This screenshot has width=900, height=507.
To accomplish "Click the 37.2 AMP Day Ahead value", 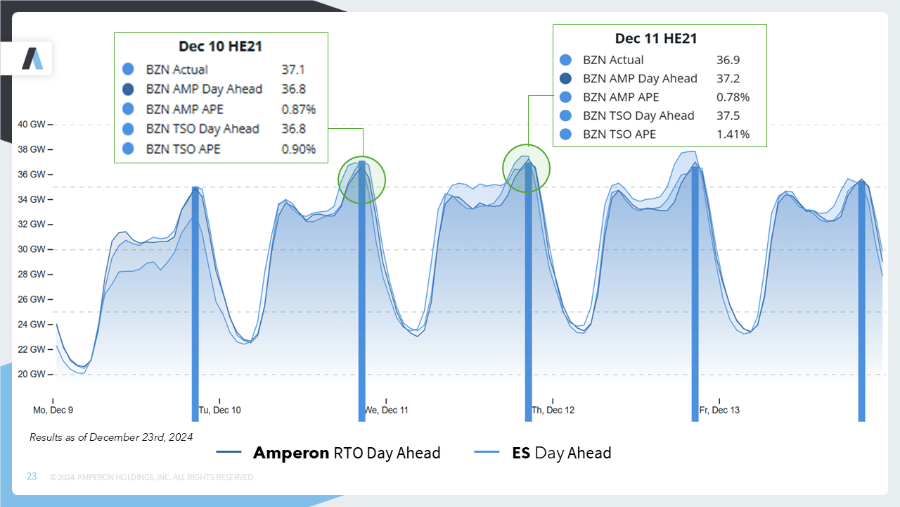I will pos(728,79).
